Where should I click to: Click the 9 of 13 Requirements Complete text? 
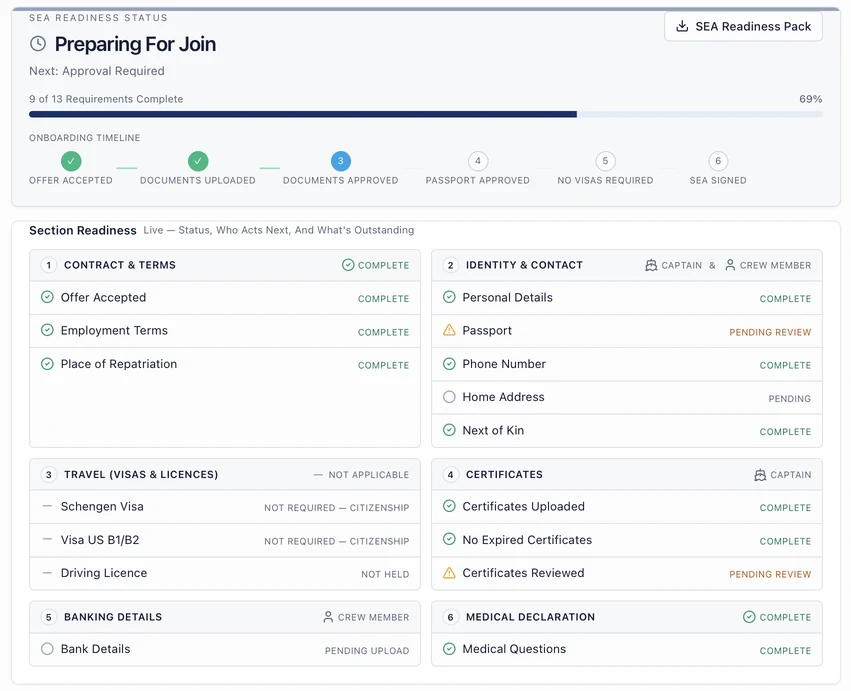(106, 99)
